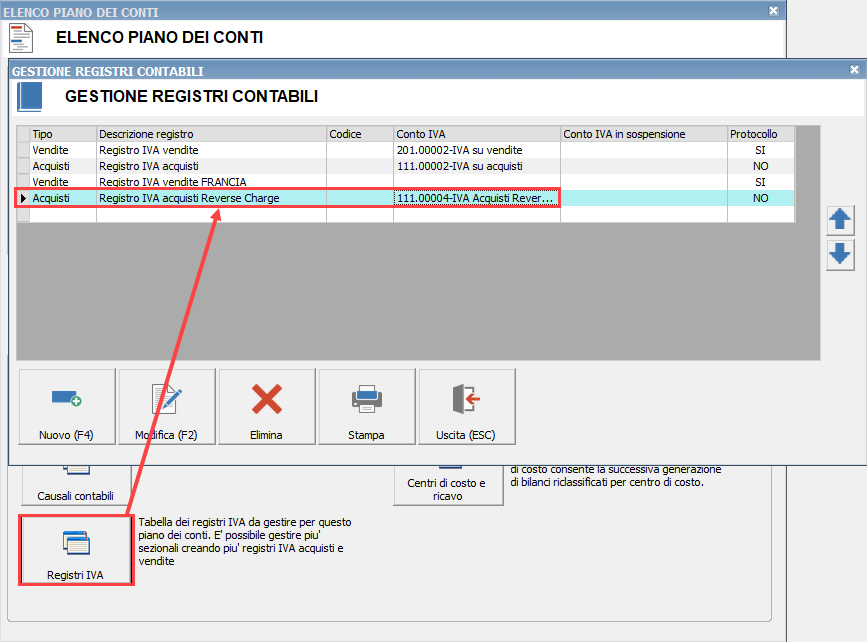
Task: Click the Nuovo (F4) button
Action: coord(67,406)
